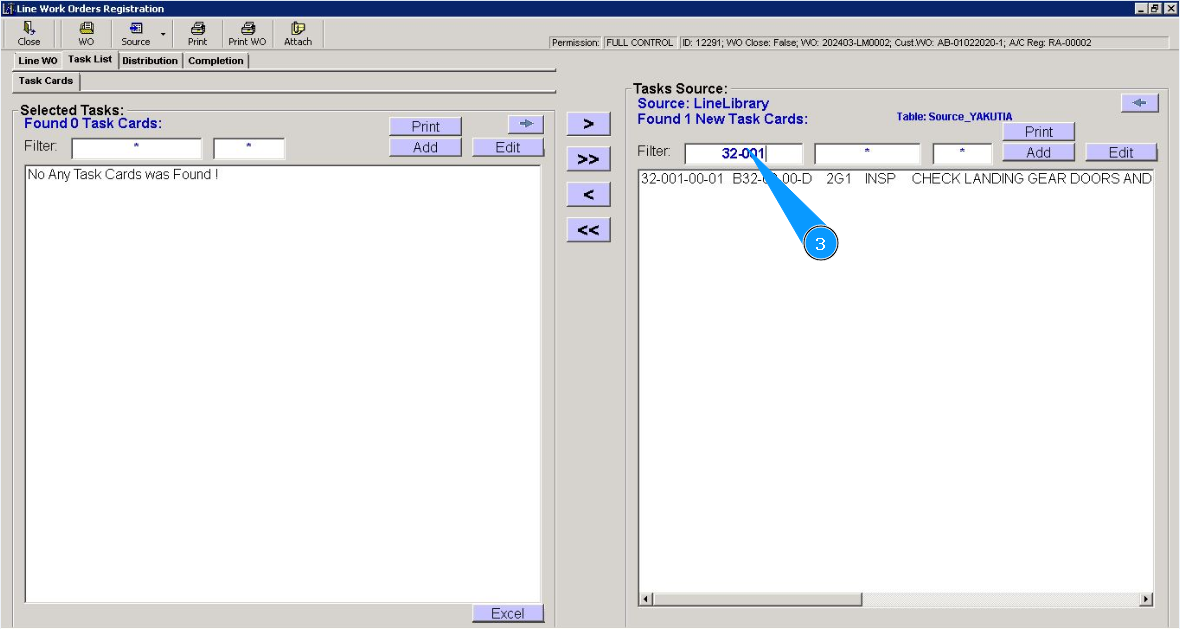
Task: Select task card row 32-001-00-01
Action: point(896,179)
